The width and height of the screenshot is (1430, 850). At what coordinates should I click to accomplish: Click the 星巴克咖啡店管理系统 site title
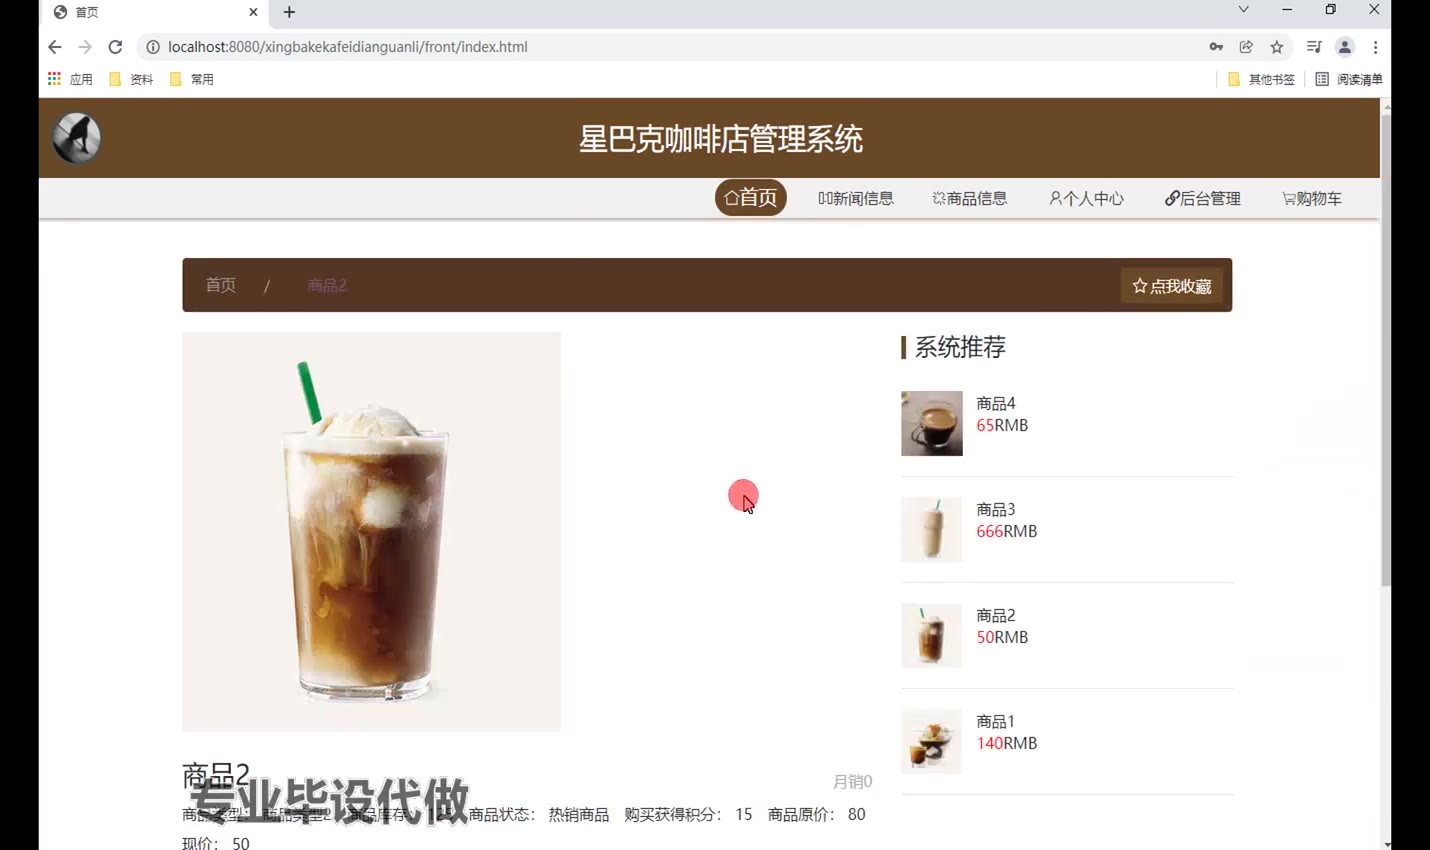point(721,139)
